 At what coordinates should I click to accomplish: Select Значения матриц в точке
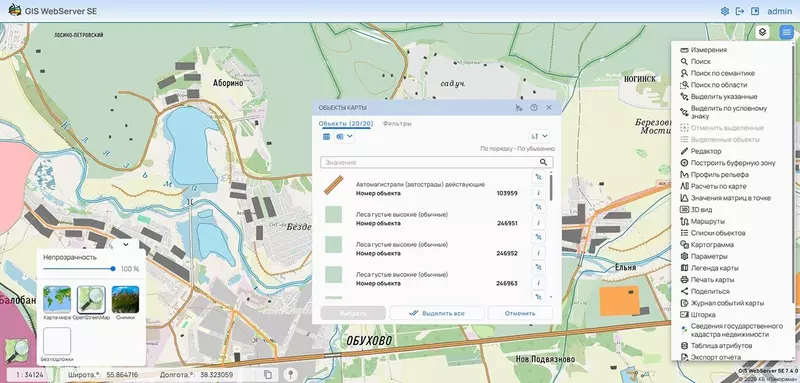731,198
